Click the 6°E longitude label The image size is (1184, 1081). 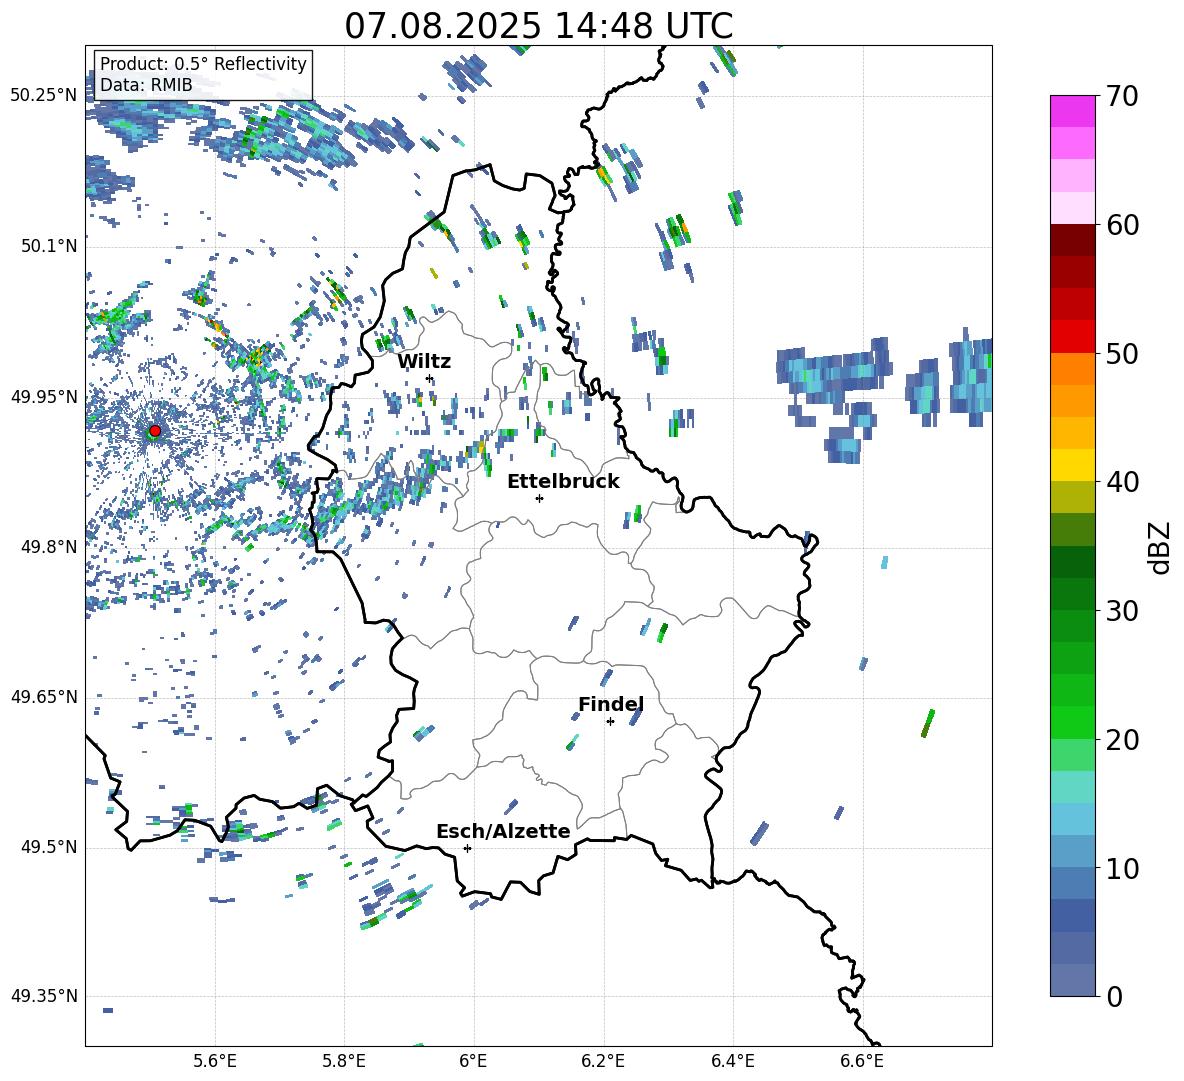(x=473, y=1061)
